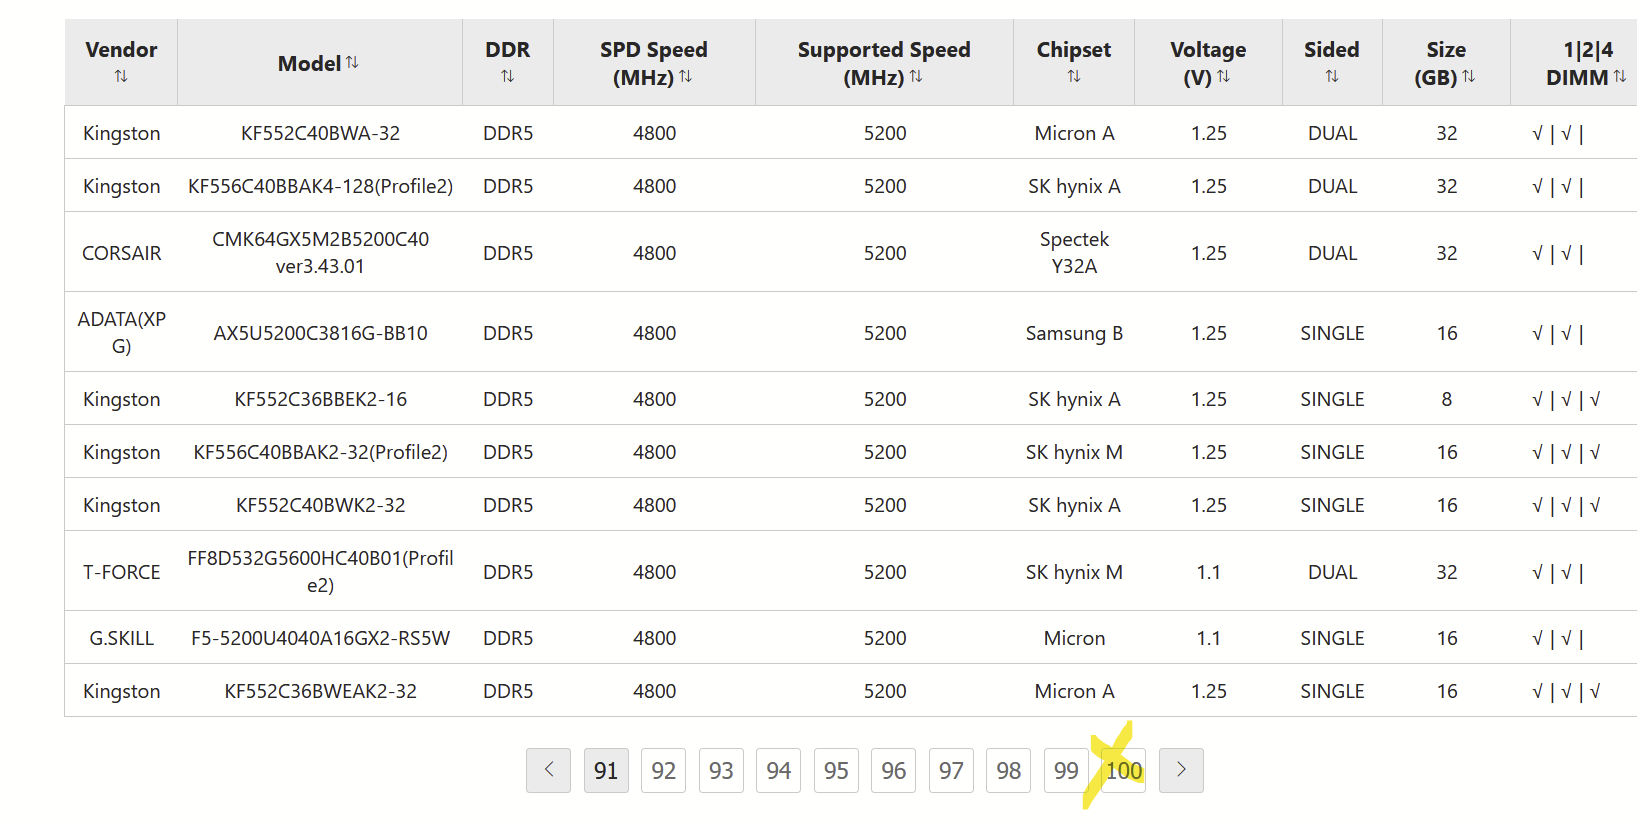Select model F5-5200U4040A16GX2-RS5W

tap(320, 638)
